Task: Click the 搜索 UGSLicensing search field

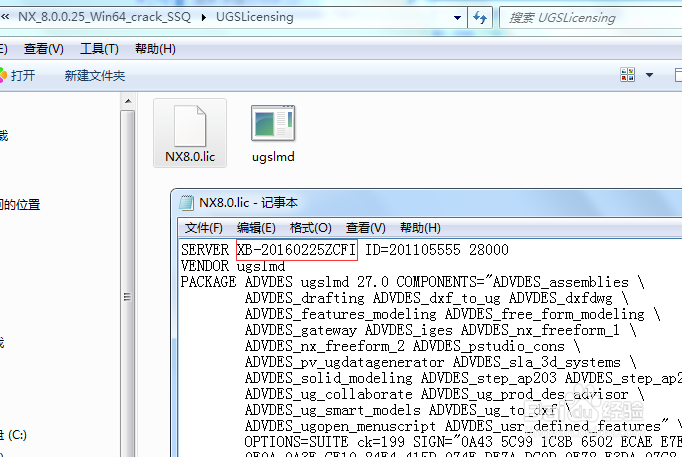Action: point(591,18)
